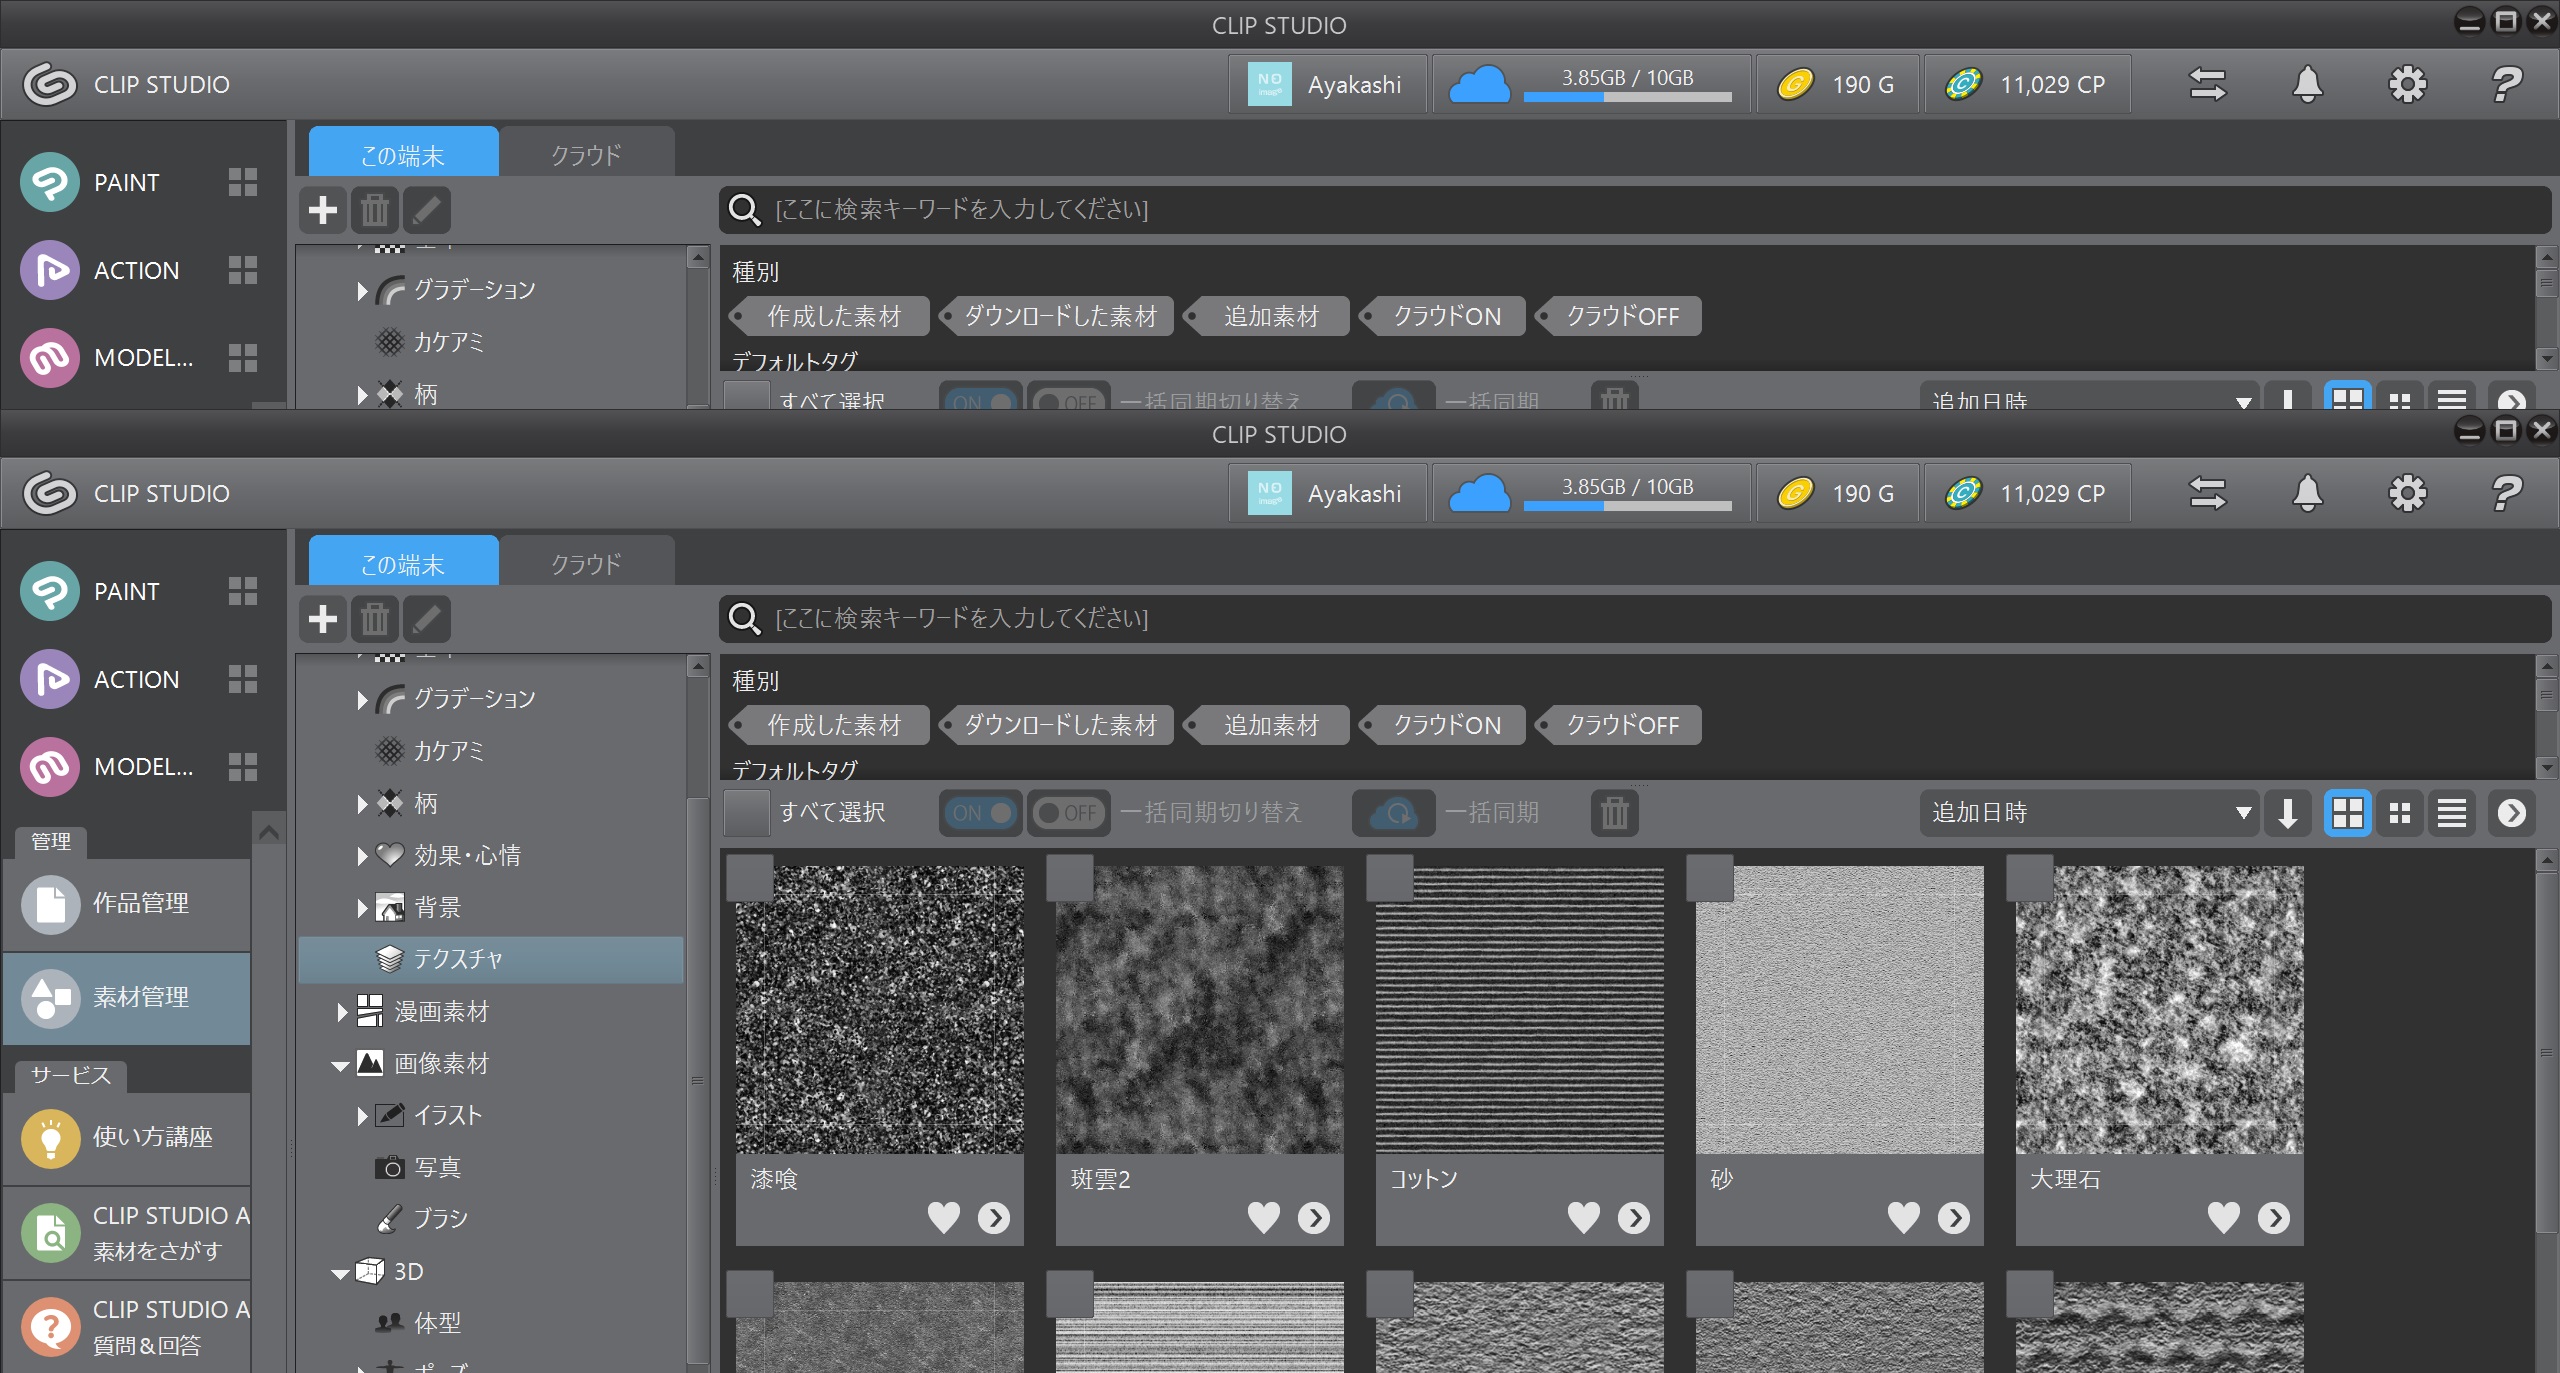Collapse the 管理 section with chevron

(x=268, y=832)
